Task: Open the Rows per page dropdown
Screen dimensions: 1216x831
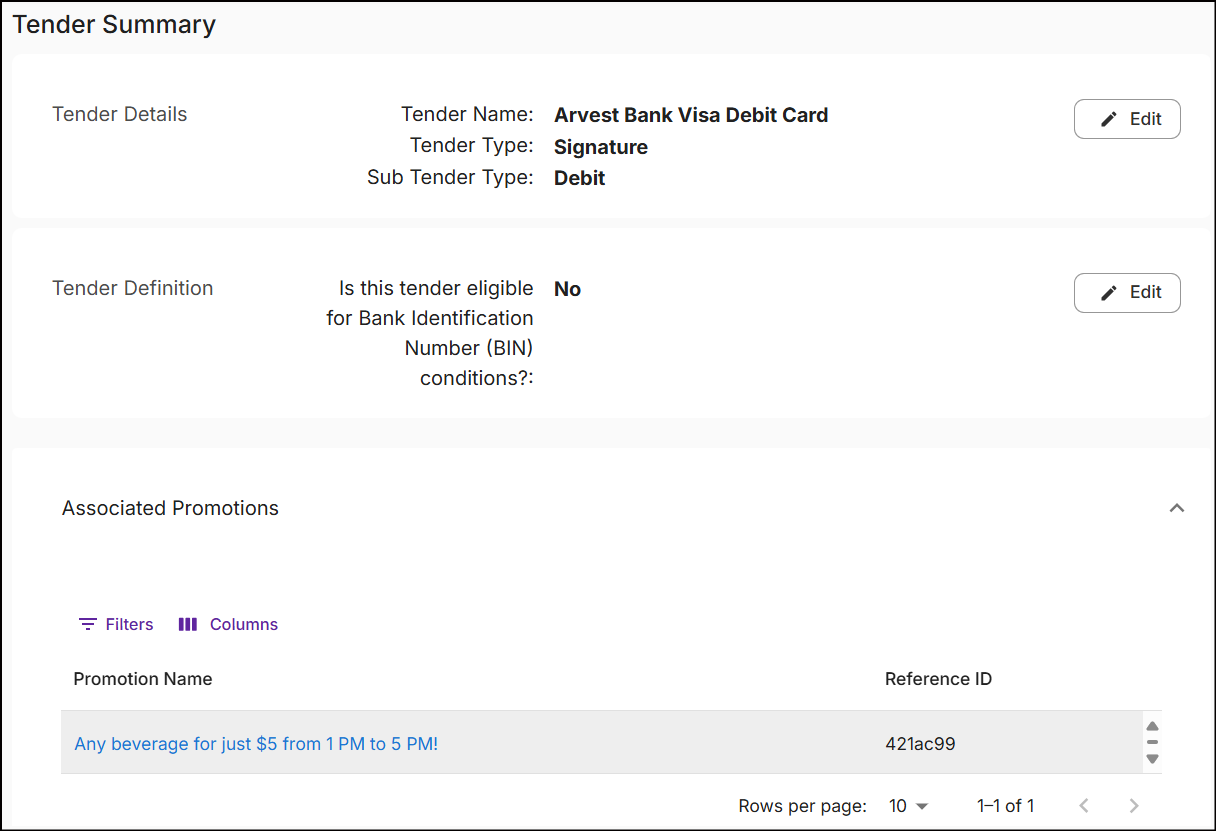Action: [x=909, y=806]
